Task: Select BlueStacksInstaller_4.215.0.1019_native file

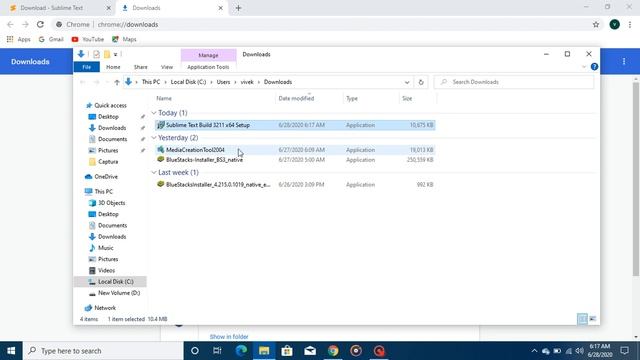Action: [x=295, y=184]
